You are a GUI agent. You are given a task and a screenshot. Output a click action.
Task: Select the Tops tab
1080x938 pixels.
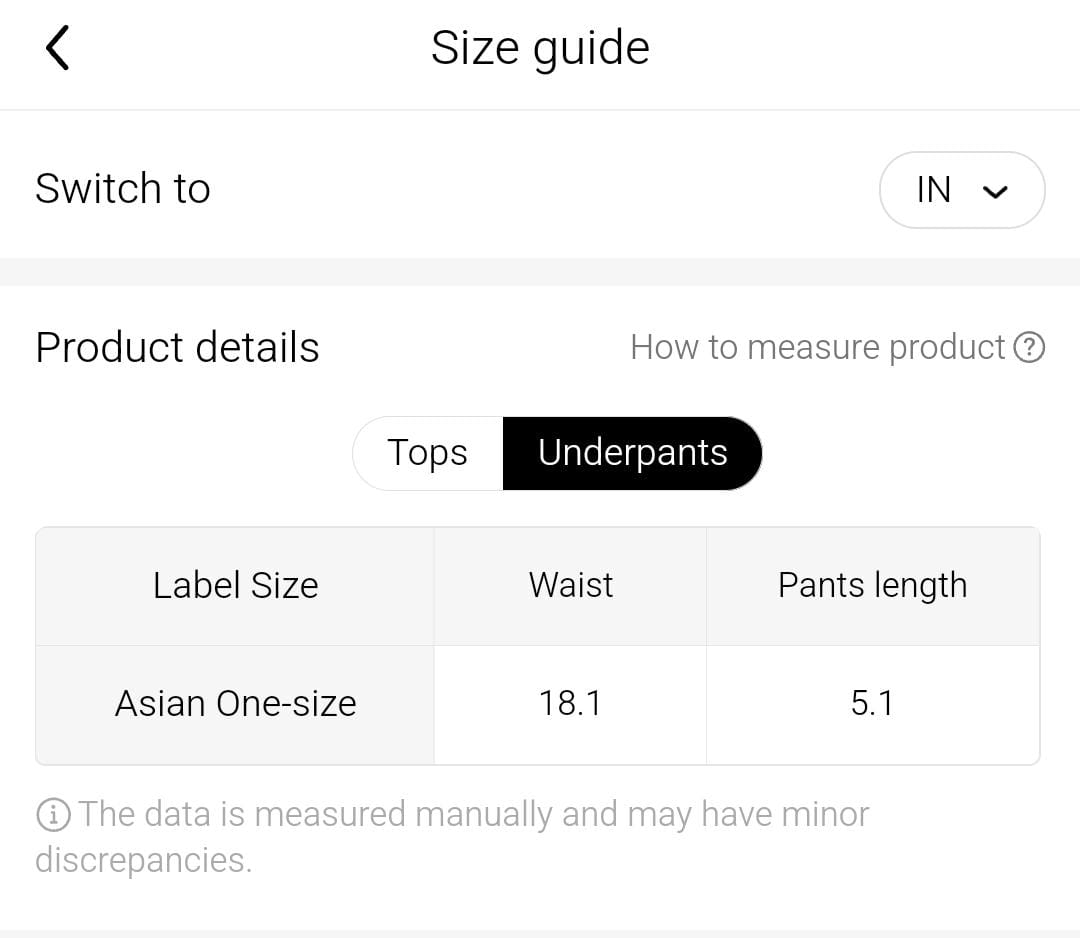[428, 453]
